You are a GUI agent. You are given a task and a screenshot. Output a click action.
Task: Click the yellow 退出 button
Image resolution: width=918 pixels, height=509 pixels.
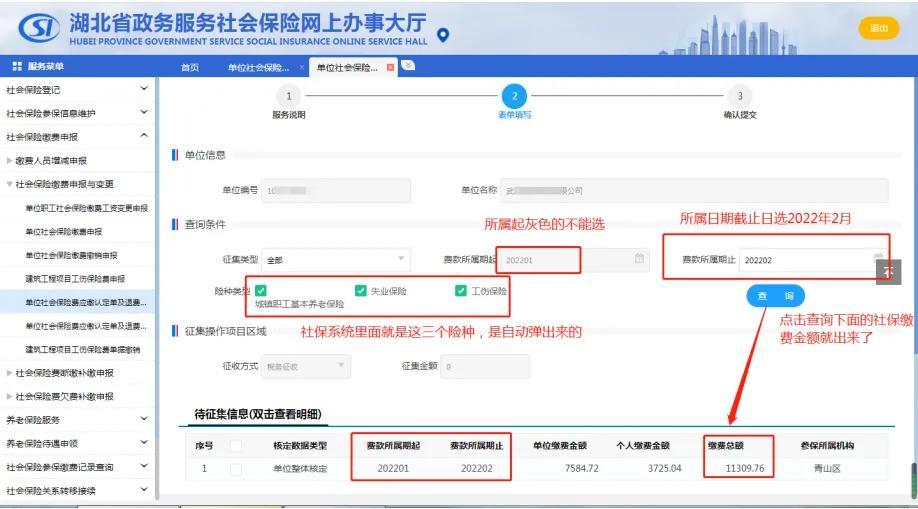[878, 28]
